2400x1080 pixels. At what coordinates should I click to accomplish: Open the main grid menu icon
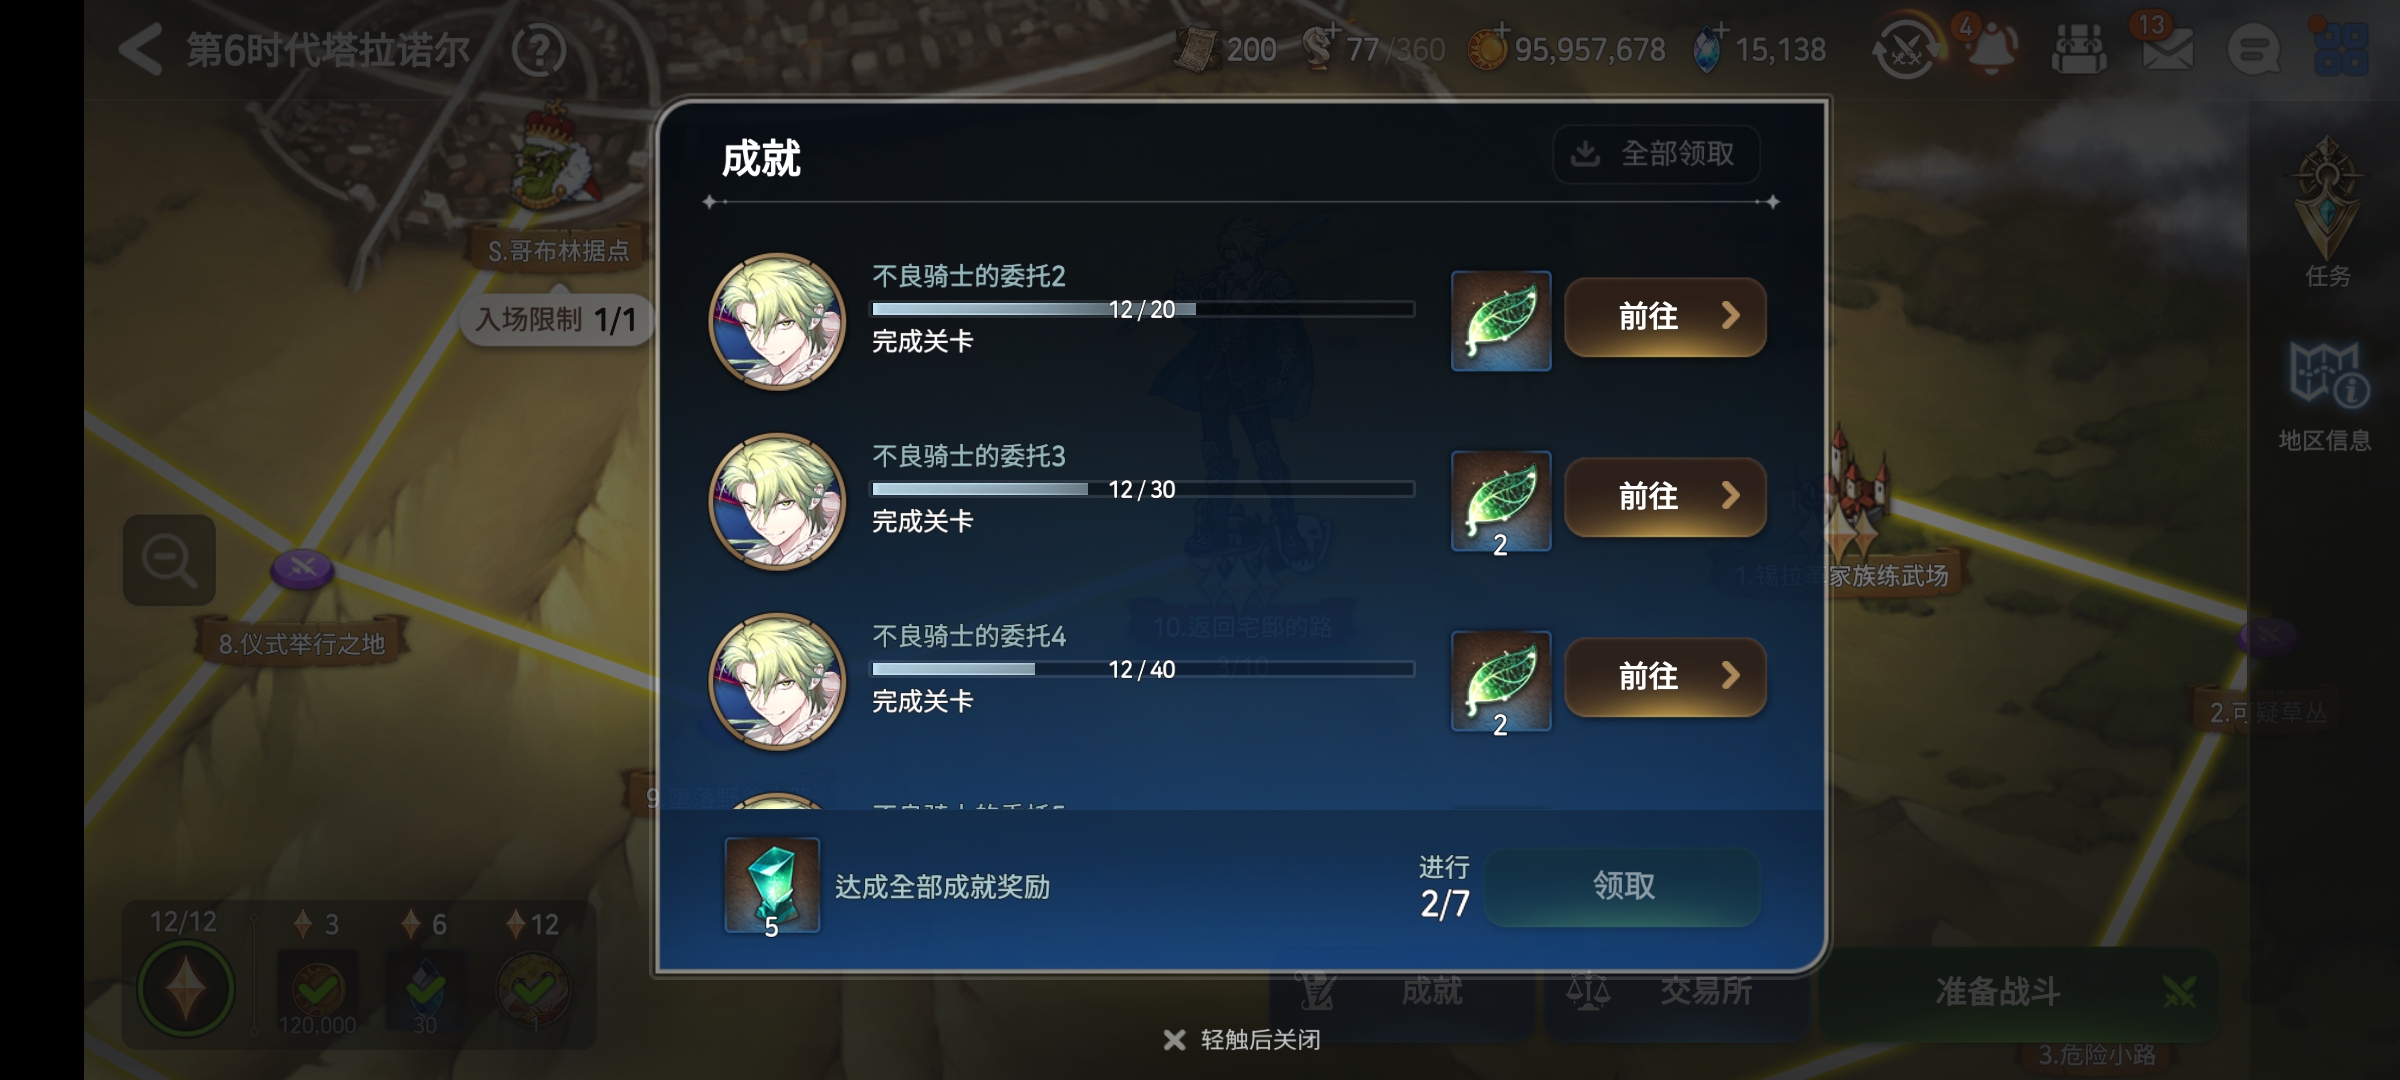tap(2340, 47)
